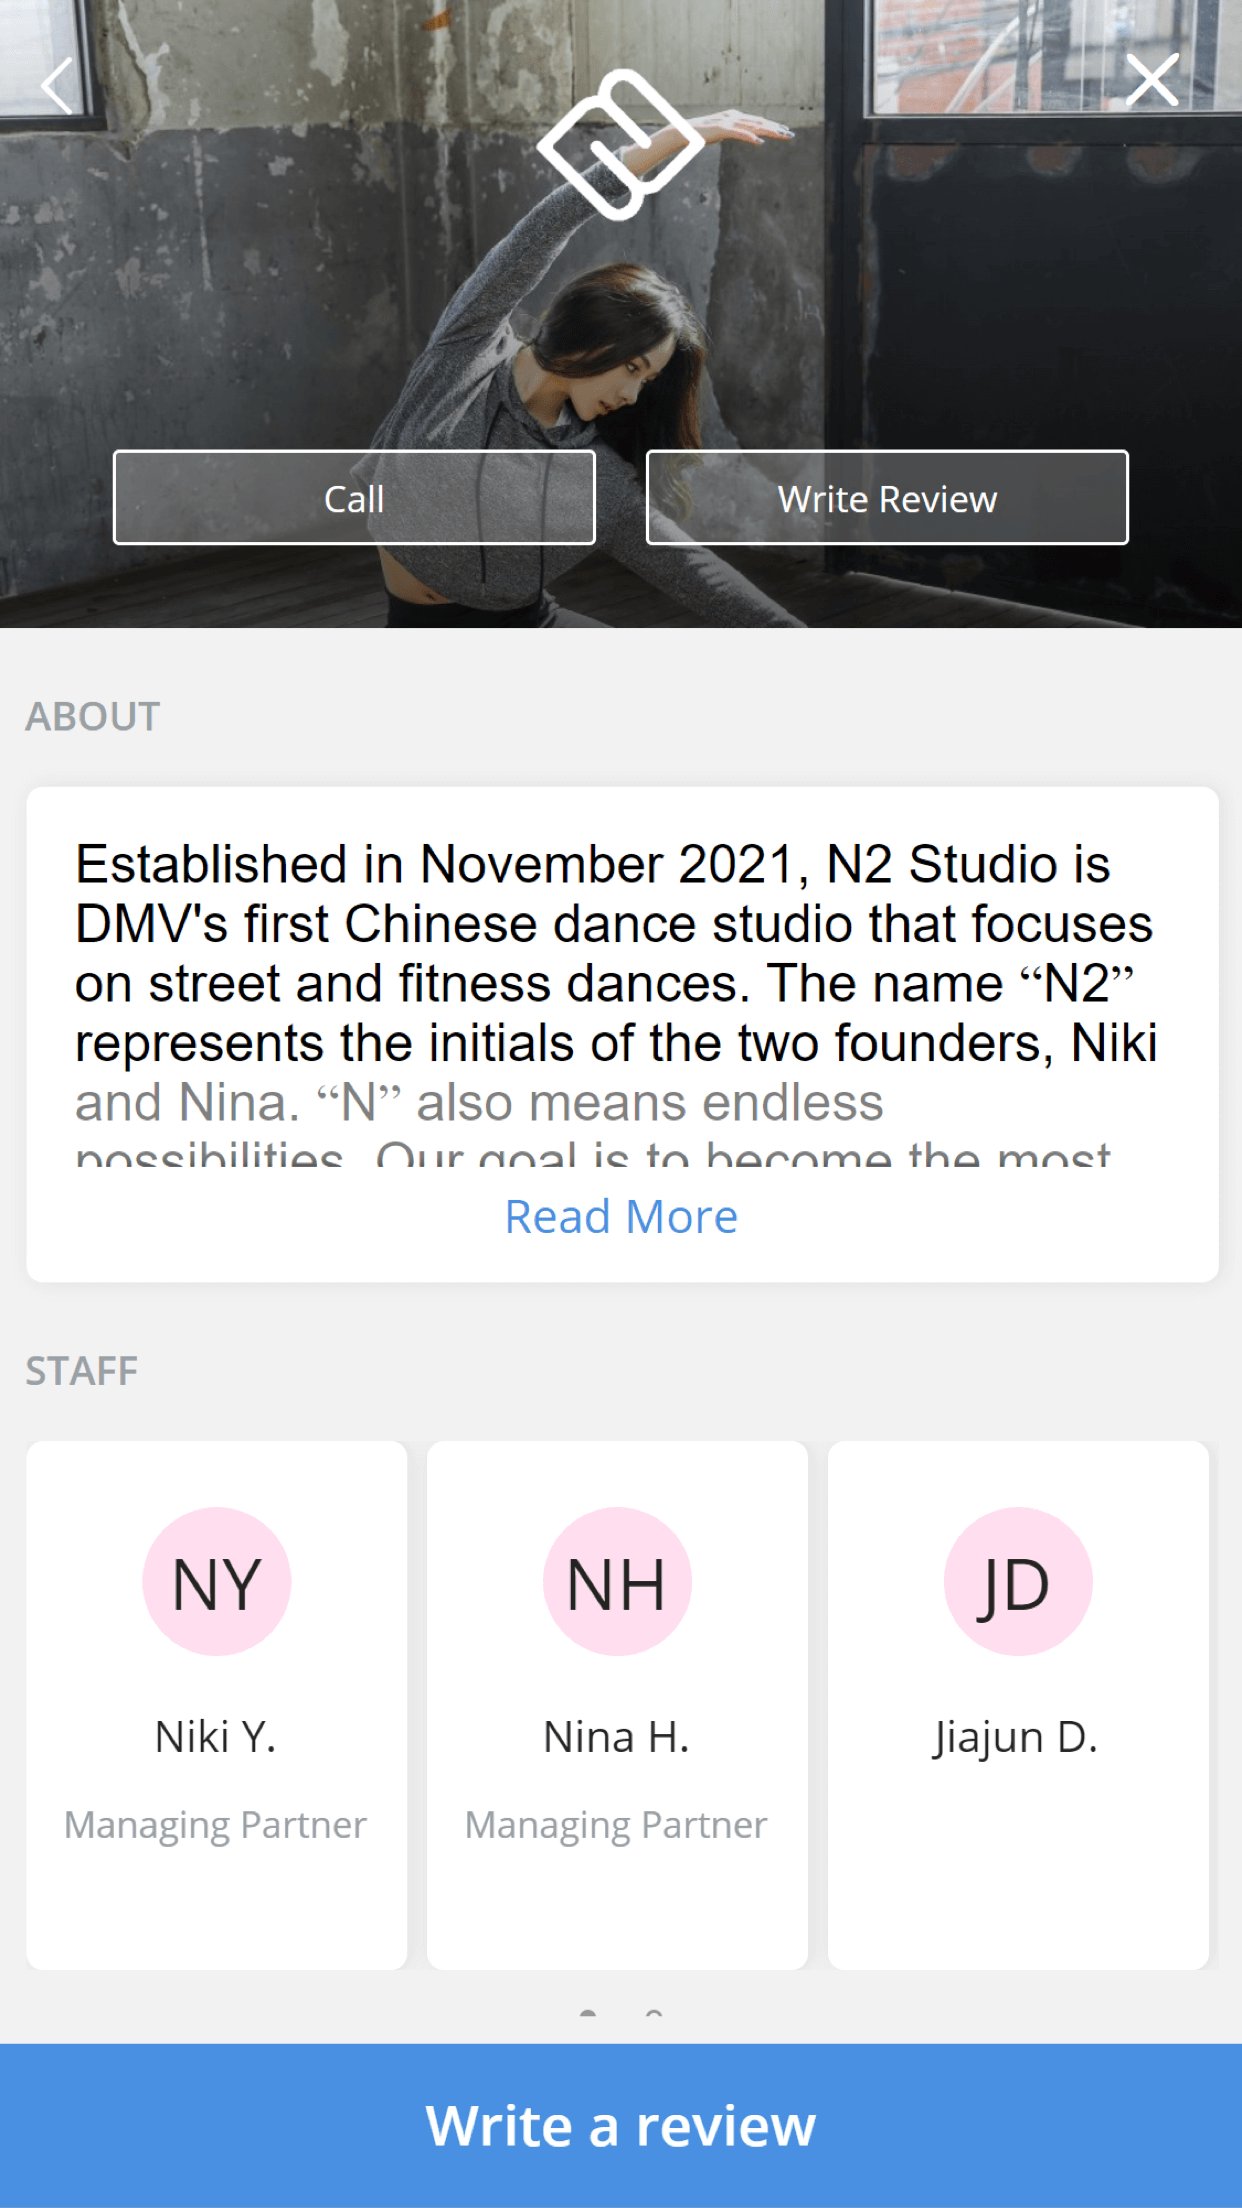Image resolution: width=1242 pixels, height=2208 pixels.
Task: Navigate back using the left chevron
Action: [x=57, y=87]
